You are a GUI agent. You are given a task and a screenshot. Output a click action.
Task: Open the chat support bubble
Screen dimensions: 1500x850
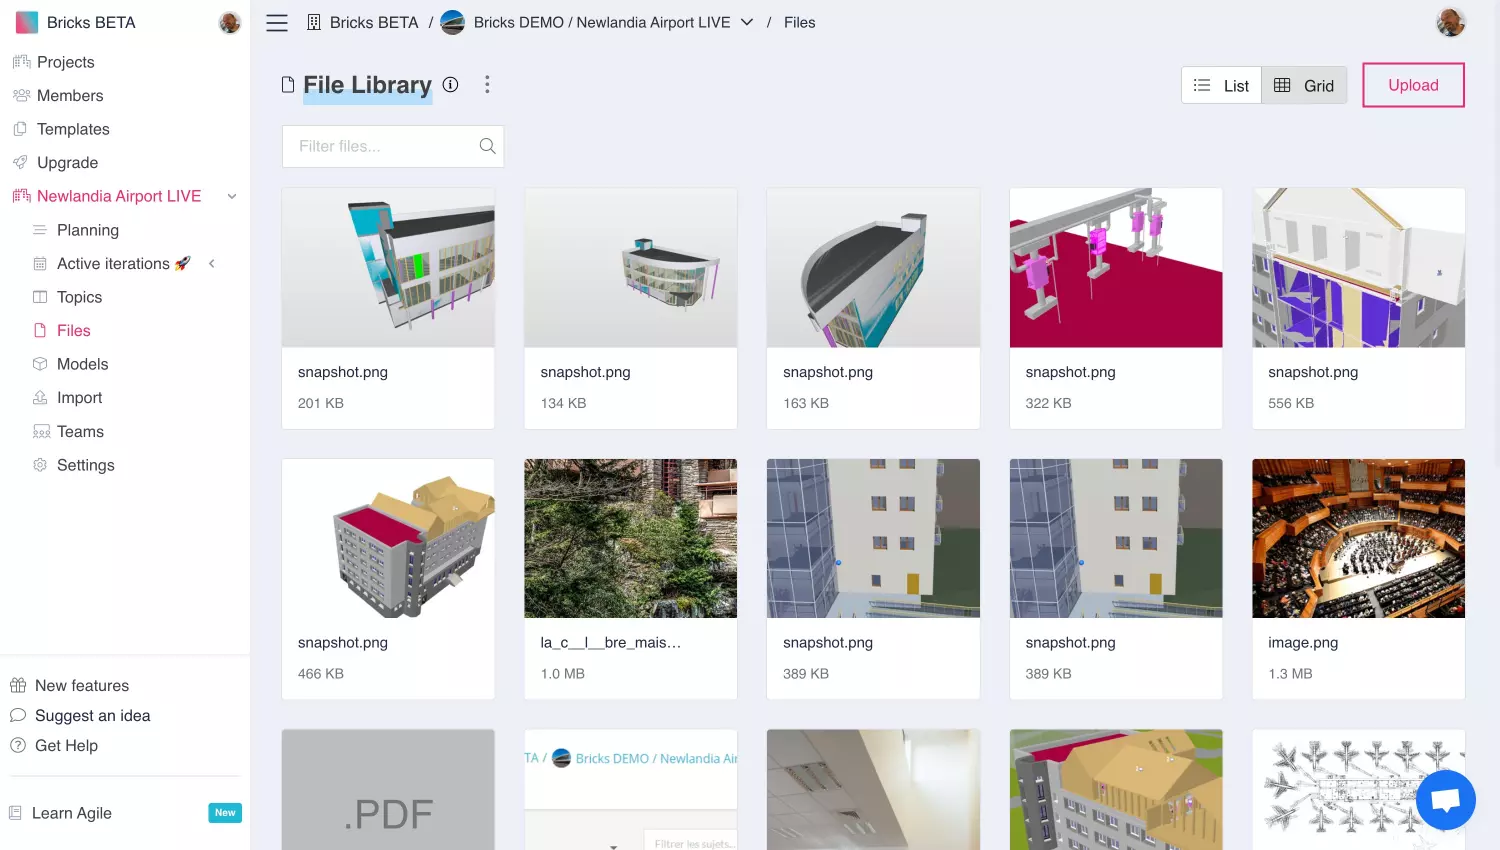1445,800
